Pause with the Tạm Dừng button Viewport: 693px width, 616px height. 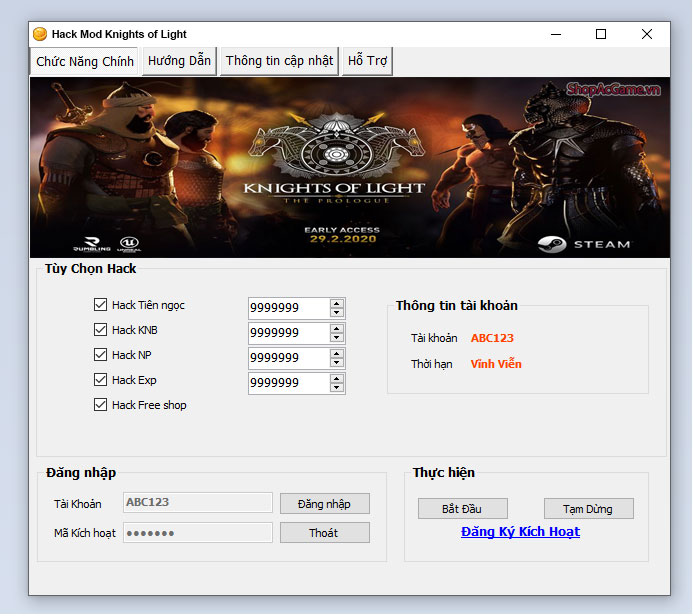[x=588, y=509]
